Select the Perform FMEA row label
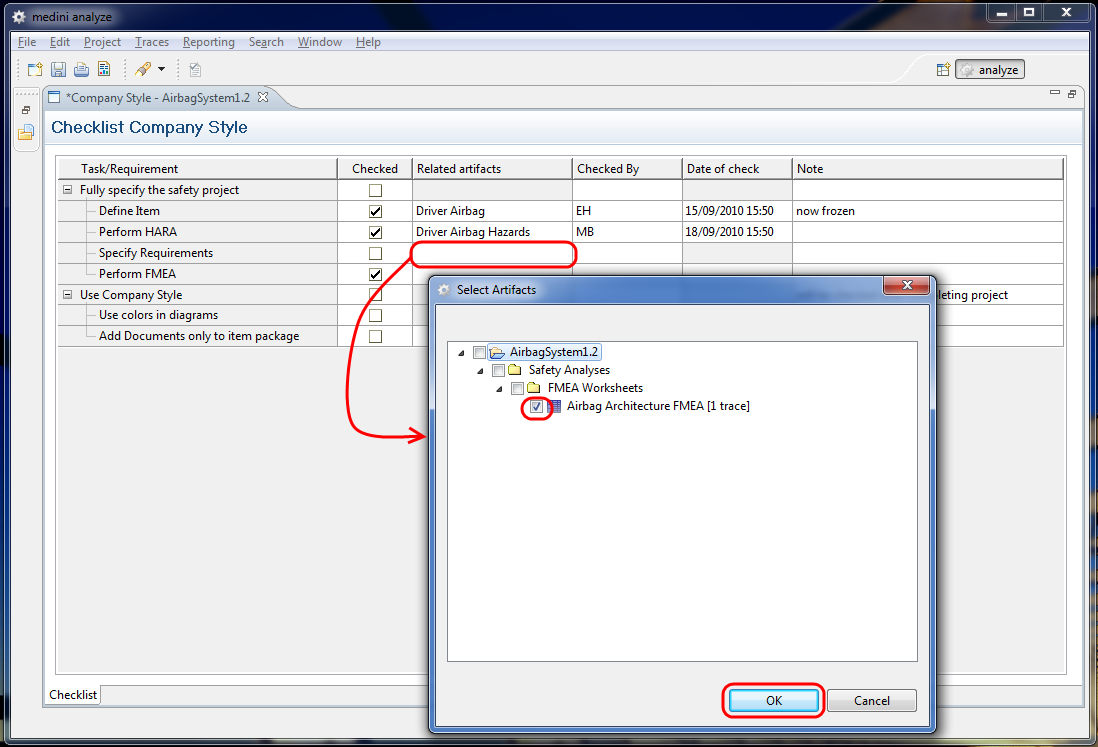Screen dimensions: 1098x747 click(137, 274)
